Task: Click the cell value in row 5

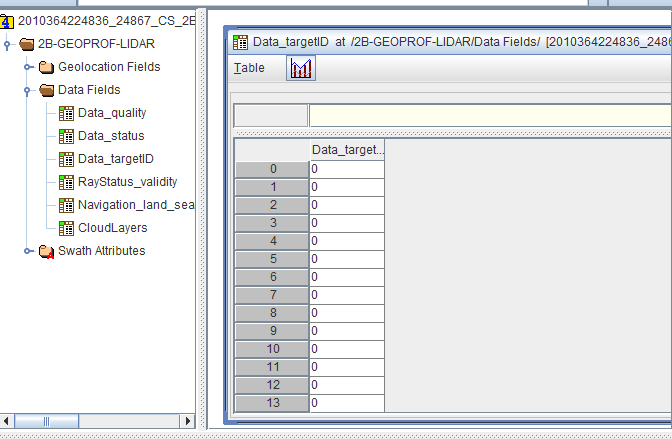Action: [x=346, y=259]
